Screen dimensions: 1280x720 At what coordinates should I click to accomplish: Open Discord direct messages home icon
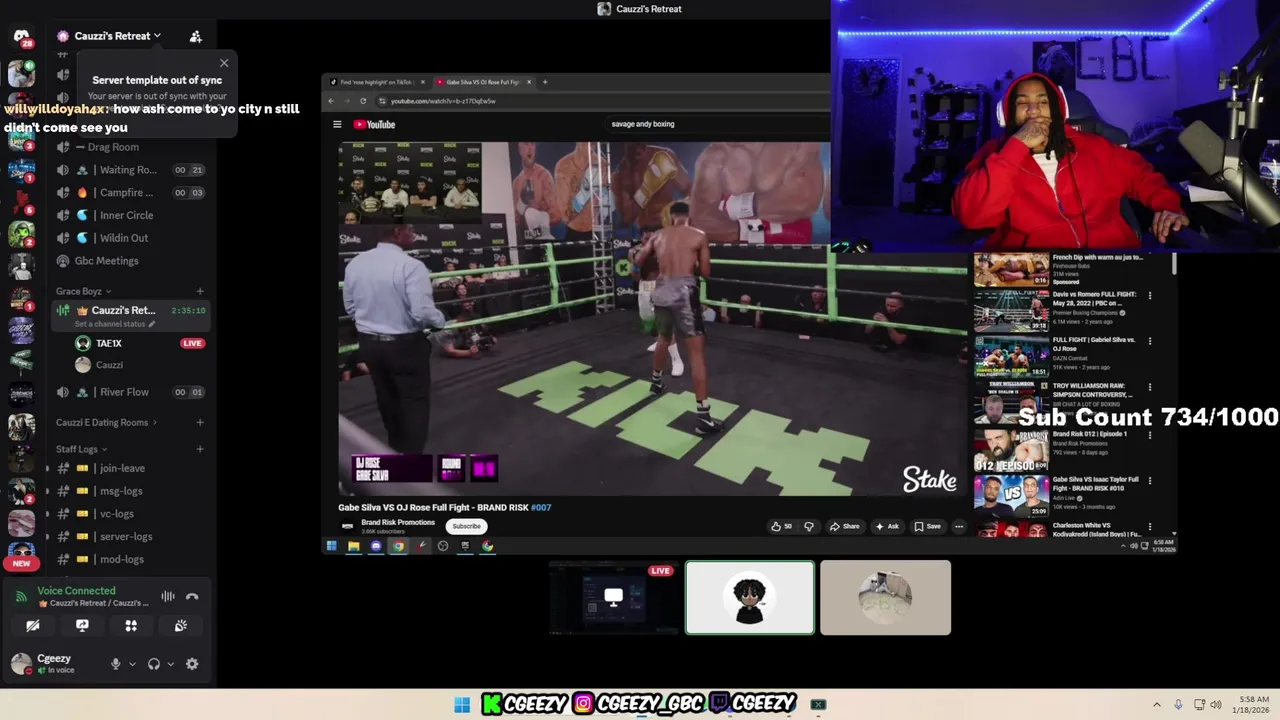point(21,36)
